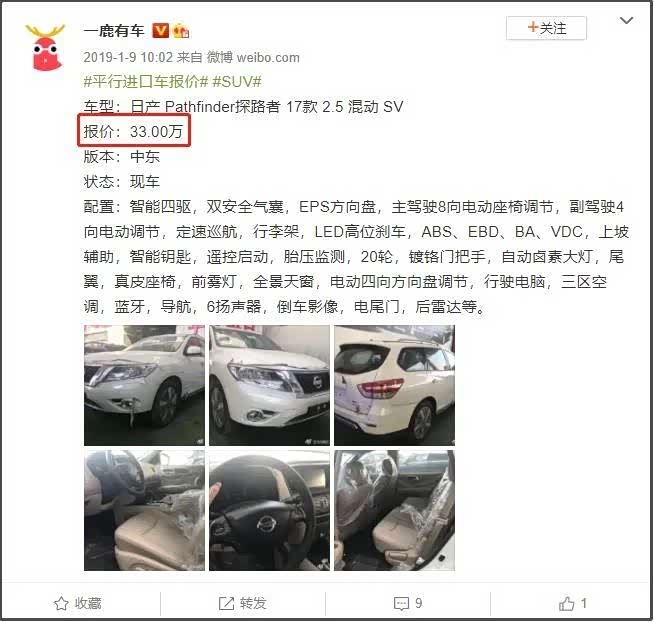Repost using the 转发 share icon
Viewport: 654px width, 622px height.
pyautogui.click(x=242, y=603)
